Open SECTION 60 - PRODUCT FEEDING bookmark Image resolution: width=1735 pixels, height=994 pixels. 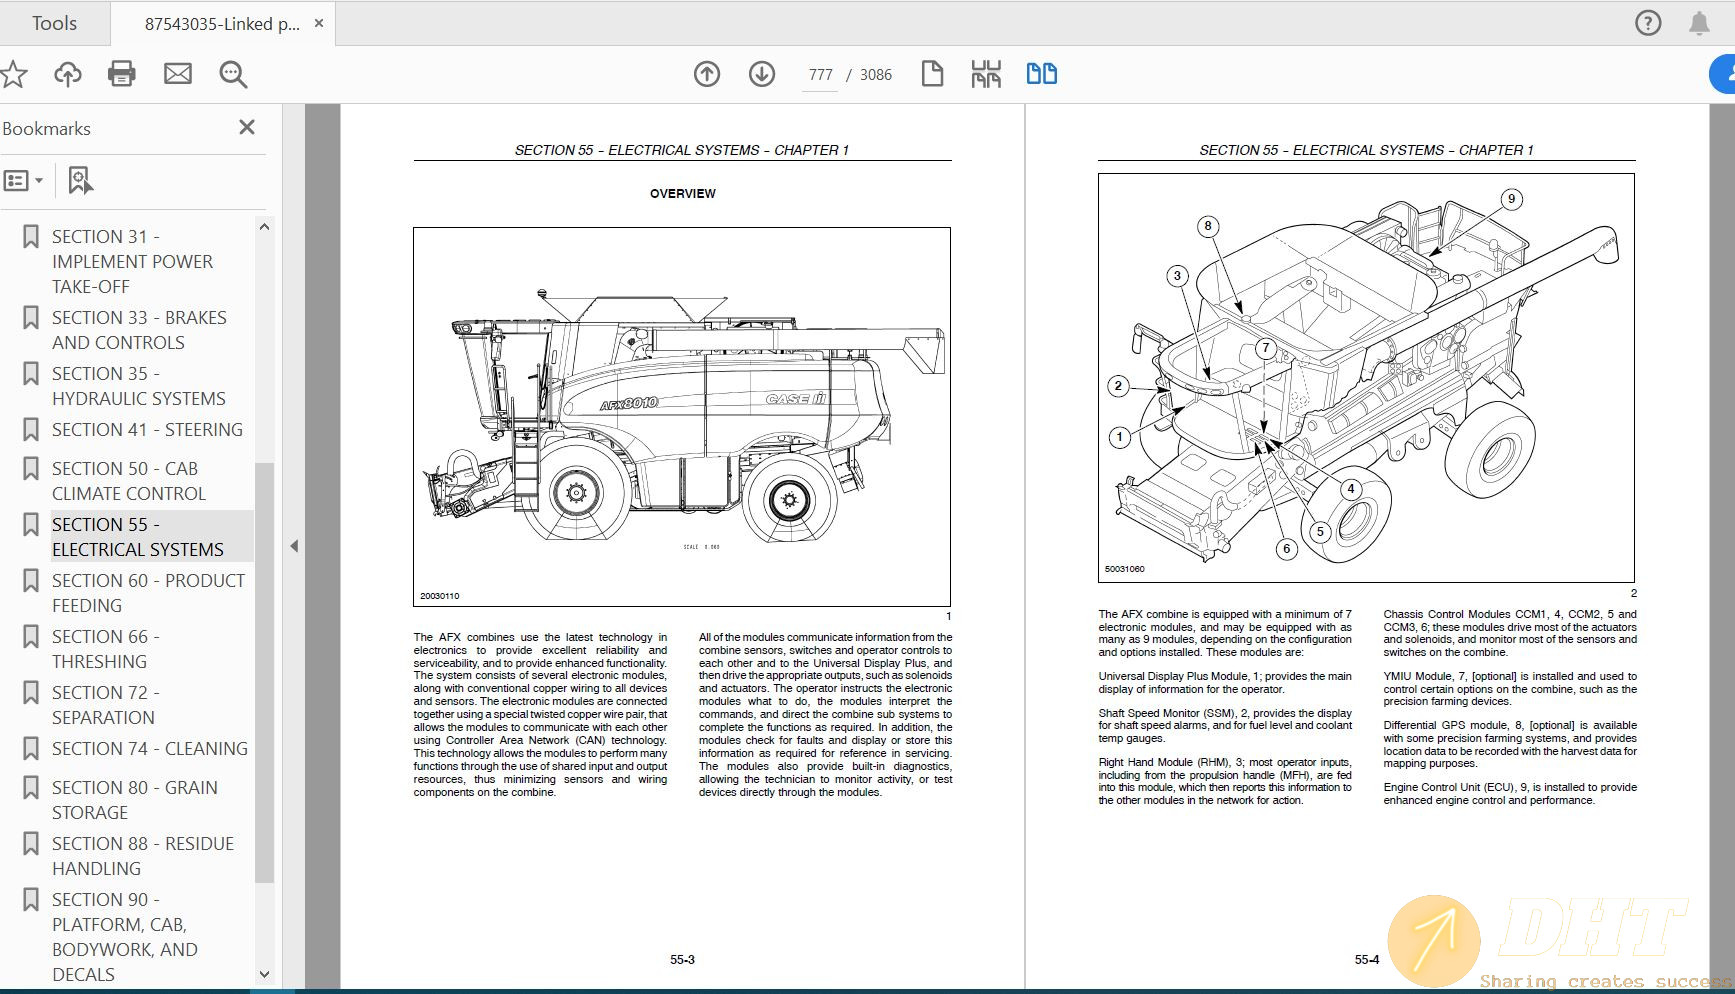[x=148, y=593]
